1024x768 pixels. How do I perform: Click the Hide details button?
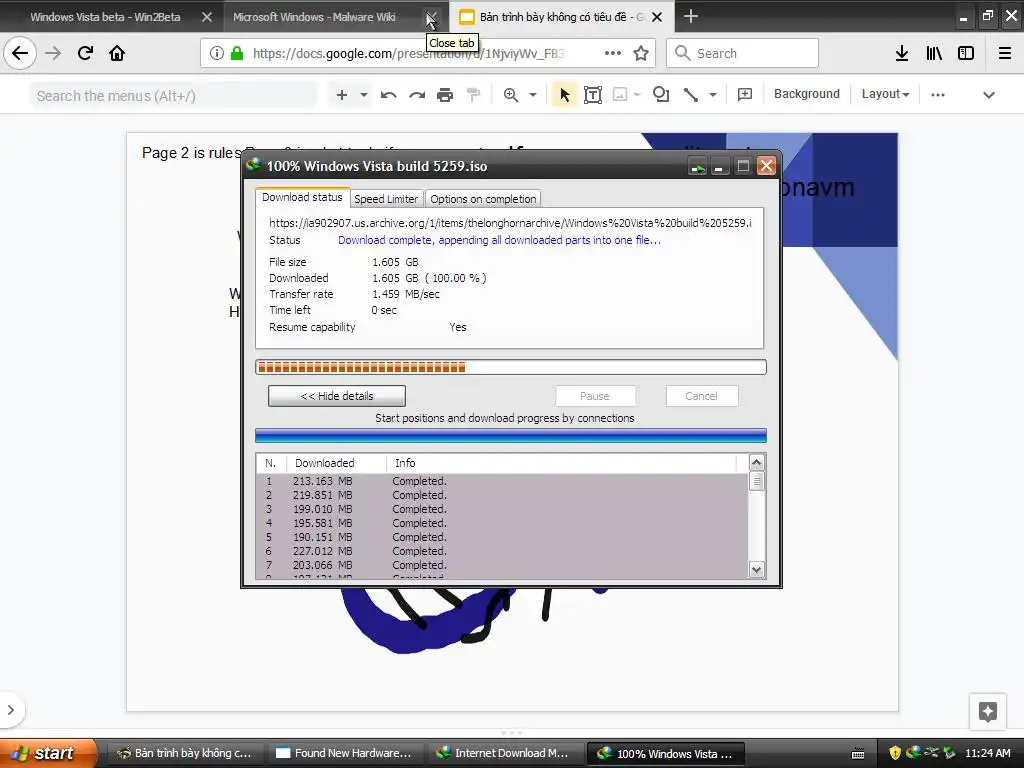tap(336, 396)
